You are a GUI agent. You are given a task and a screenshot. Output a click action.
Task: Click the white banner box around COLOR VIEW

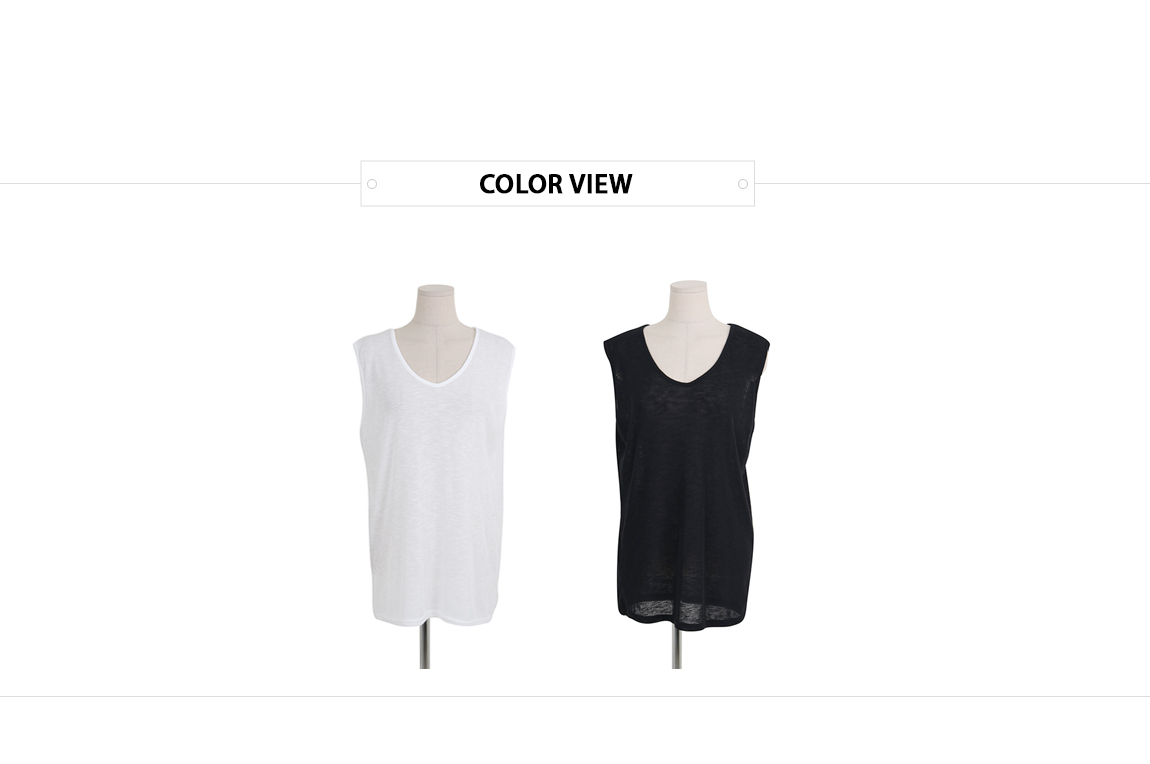coord(557,183)
